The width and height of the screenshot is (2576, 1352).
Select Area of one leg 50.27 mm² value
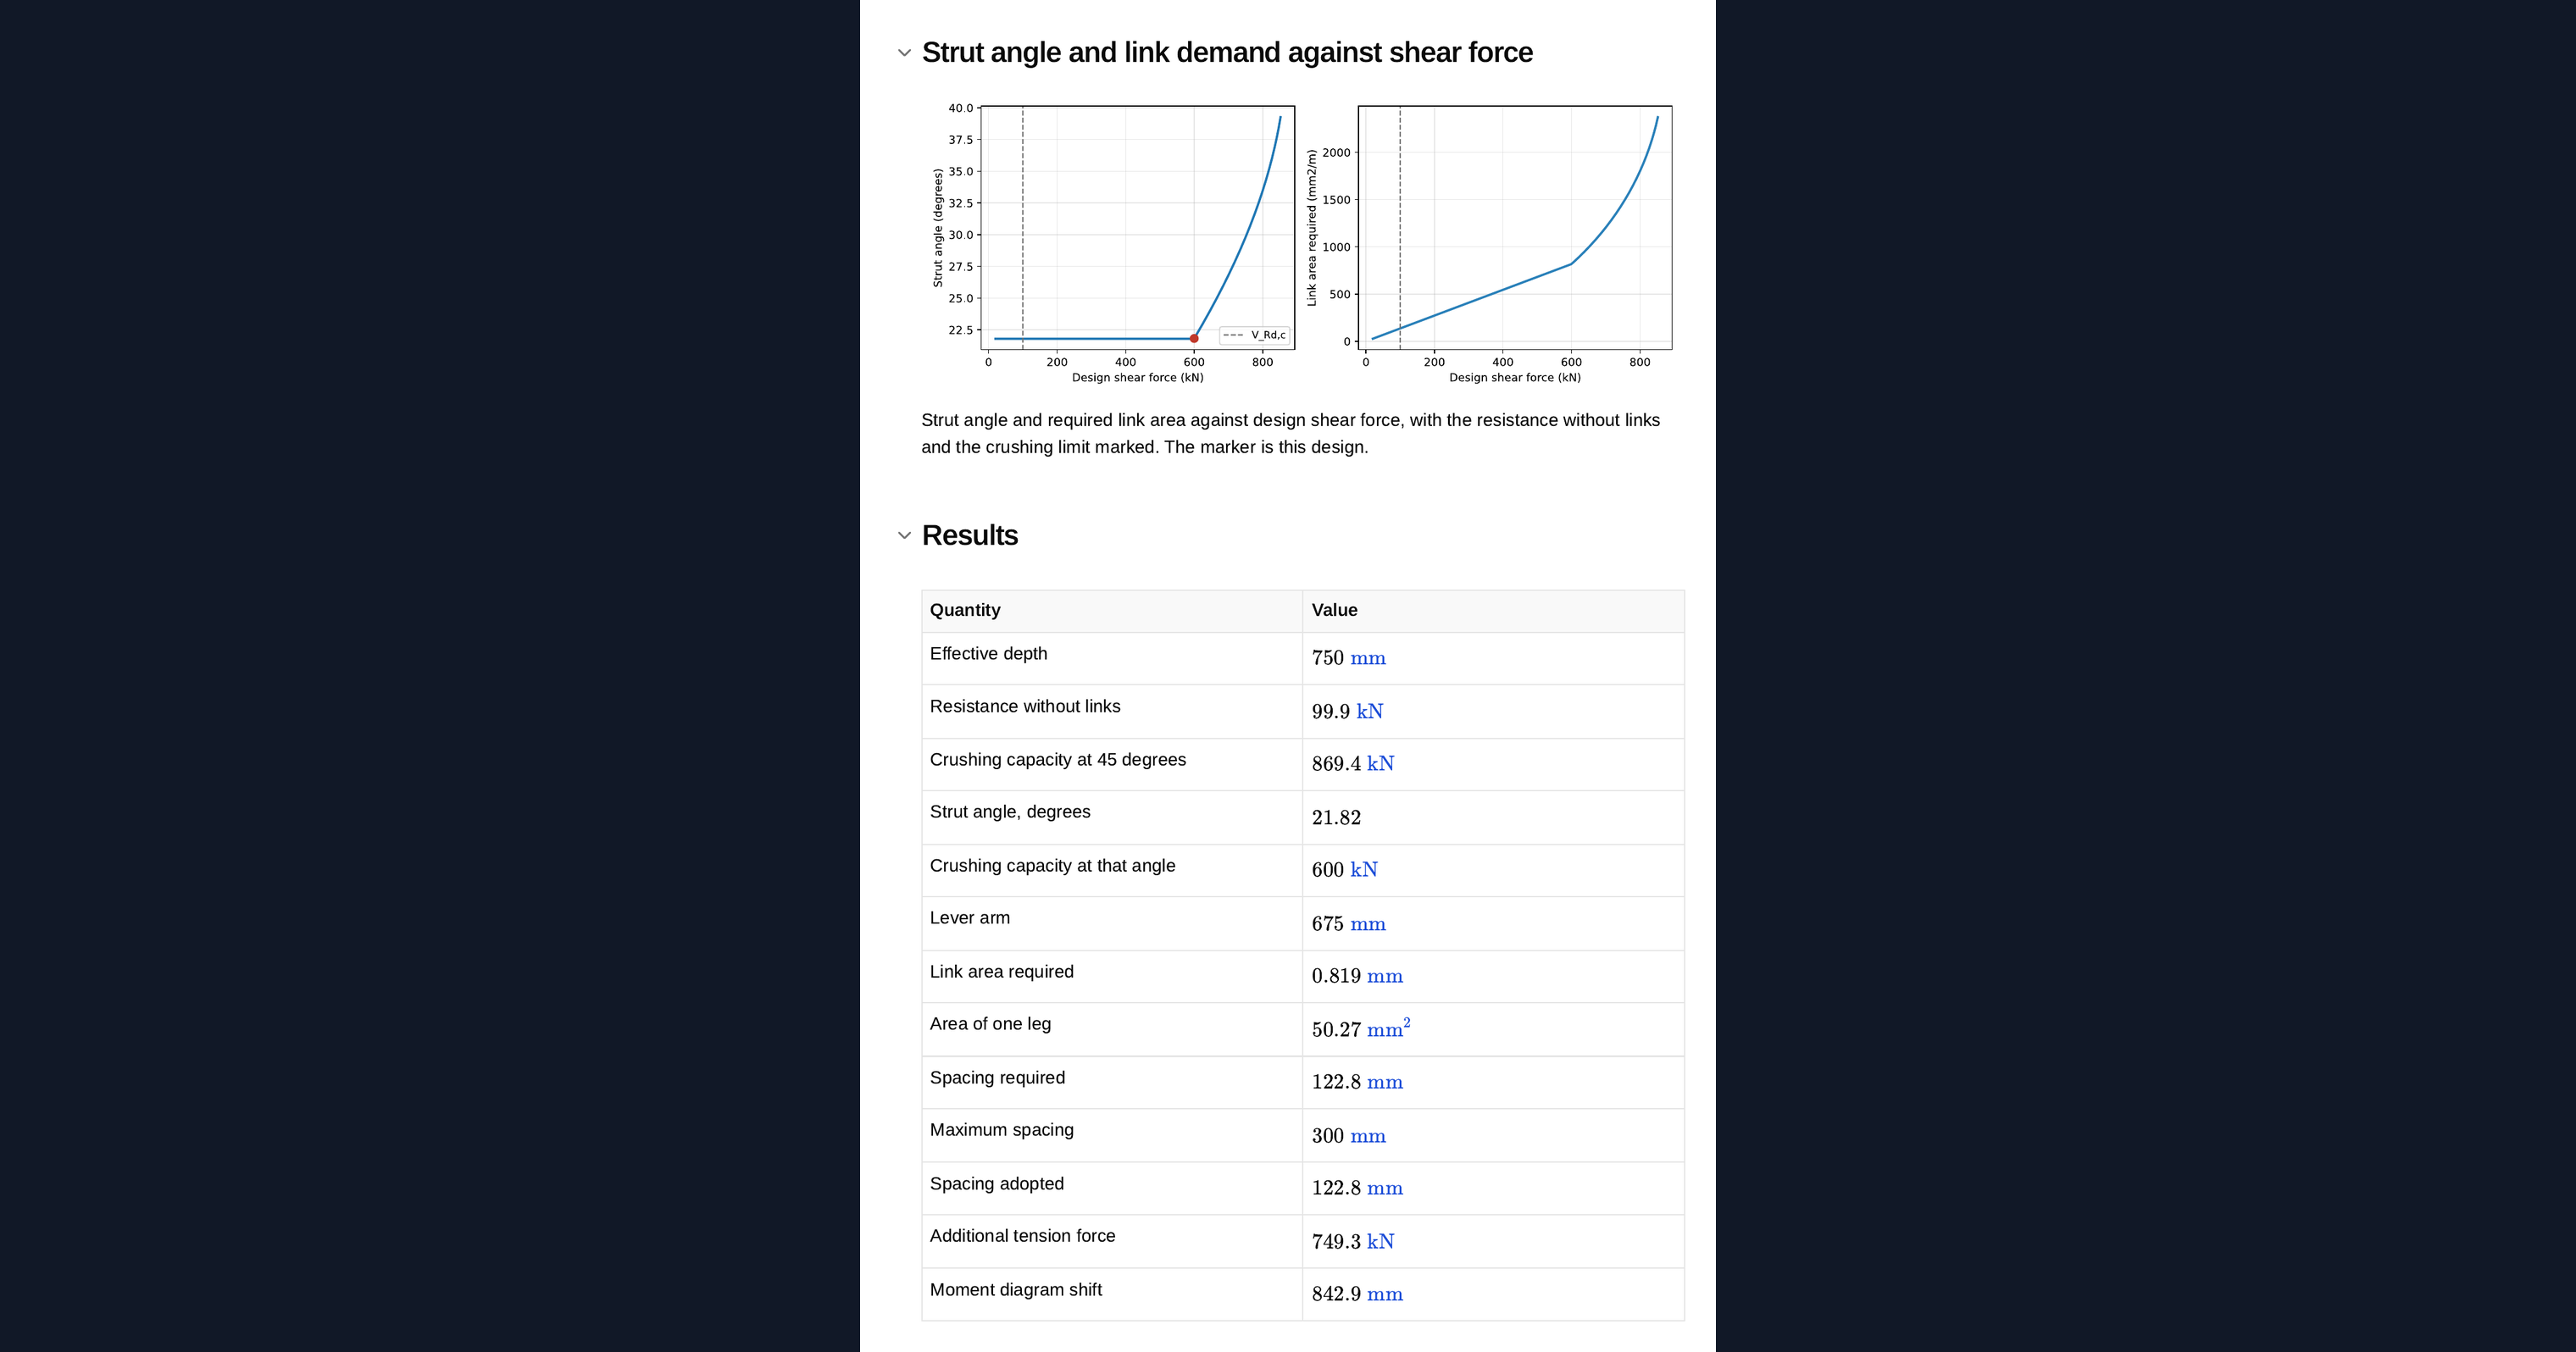pyautogui.click(x=1361, y=1028)
